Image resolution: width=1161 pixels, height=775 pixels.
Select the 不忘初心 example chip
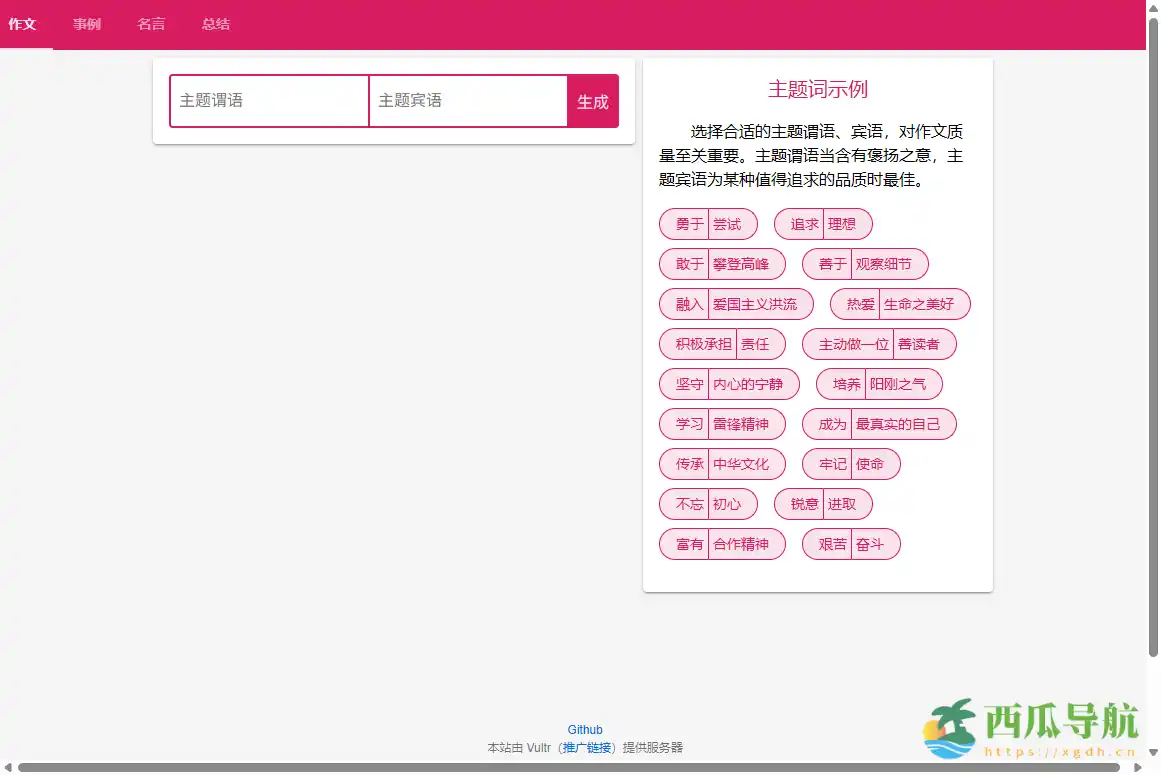[707, 503]
